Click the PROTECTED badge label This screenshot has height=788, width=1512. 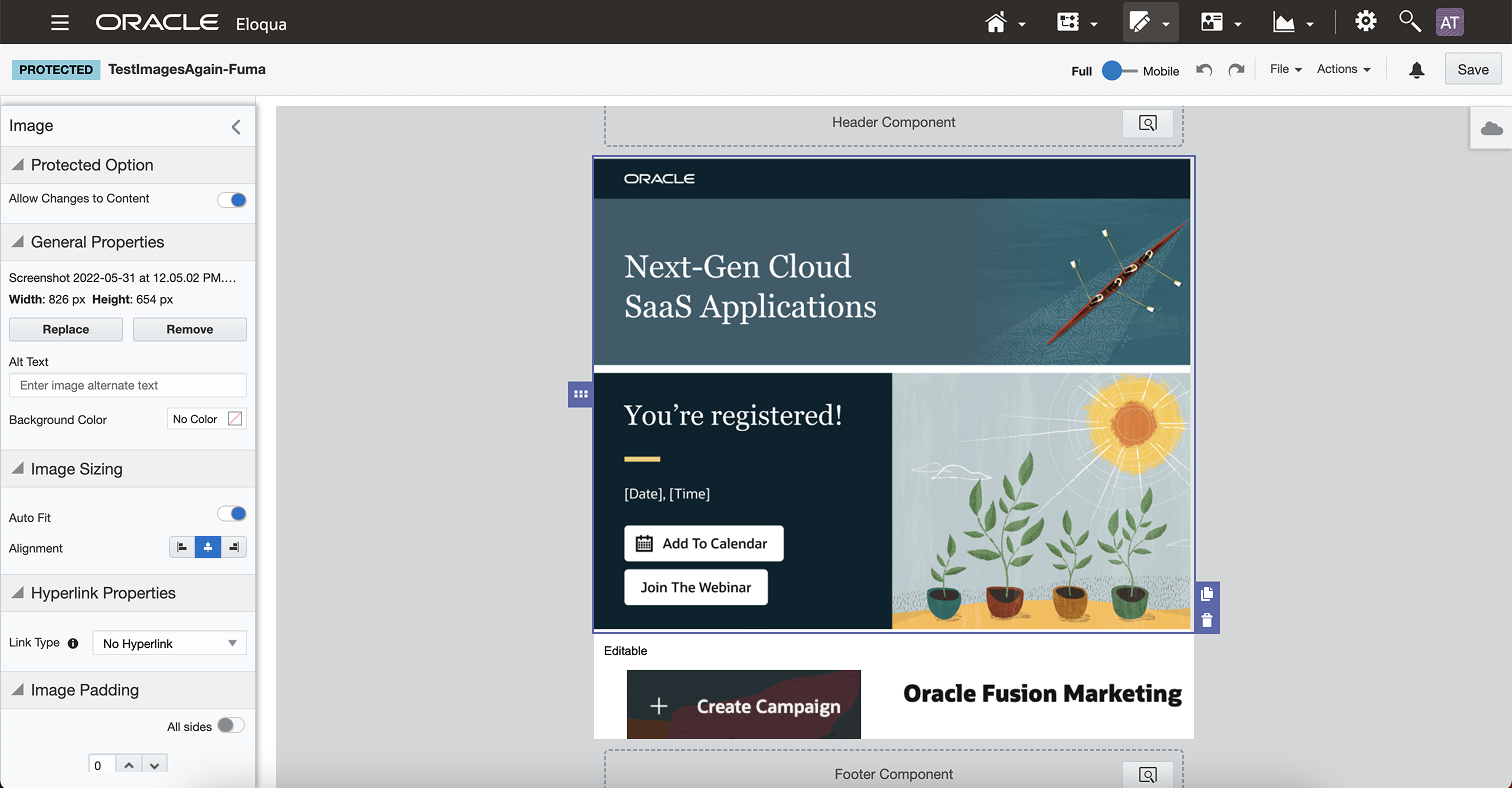pyautogui.click(x=56, y=70)
